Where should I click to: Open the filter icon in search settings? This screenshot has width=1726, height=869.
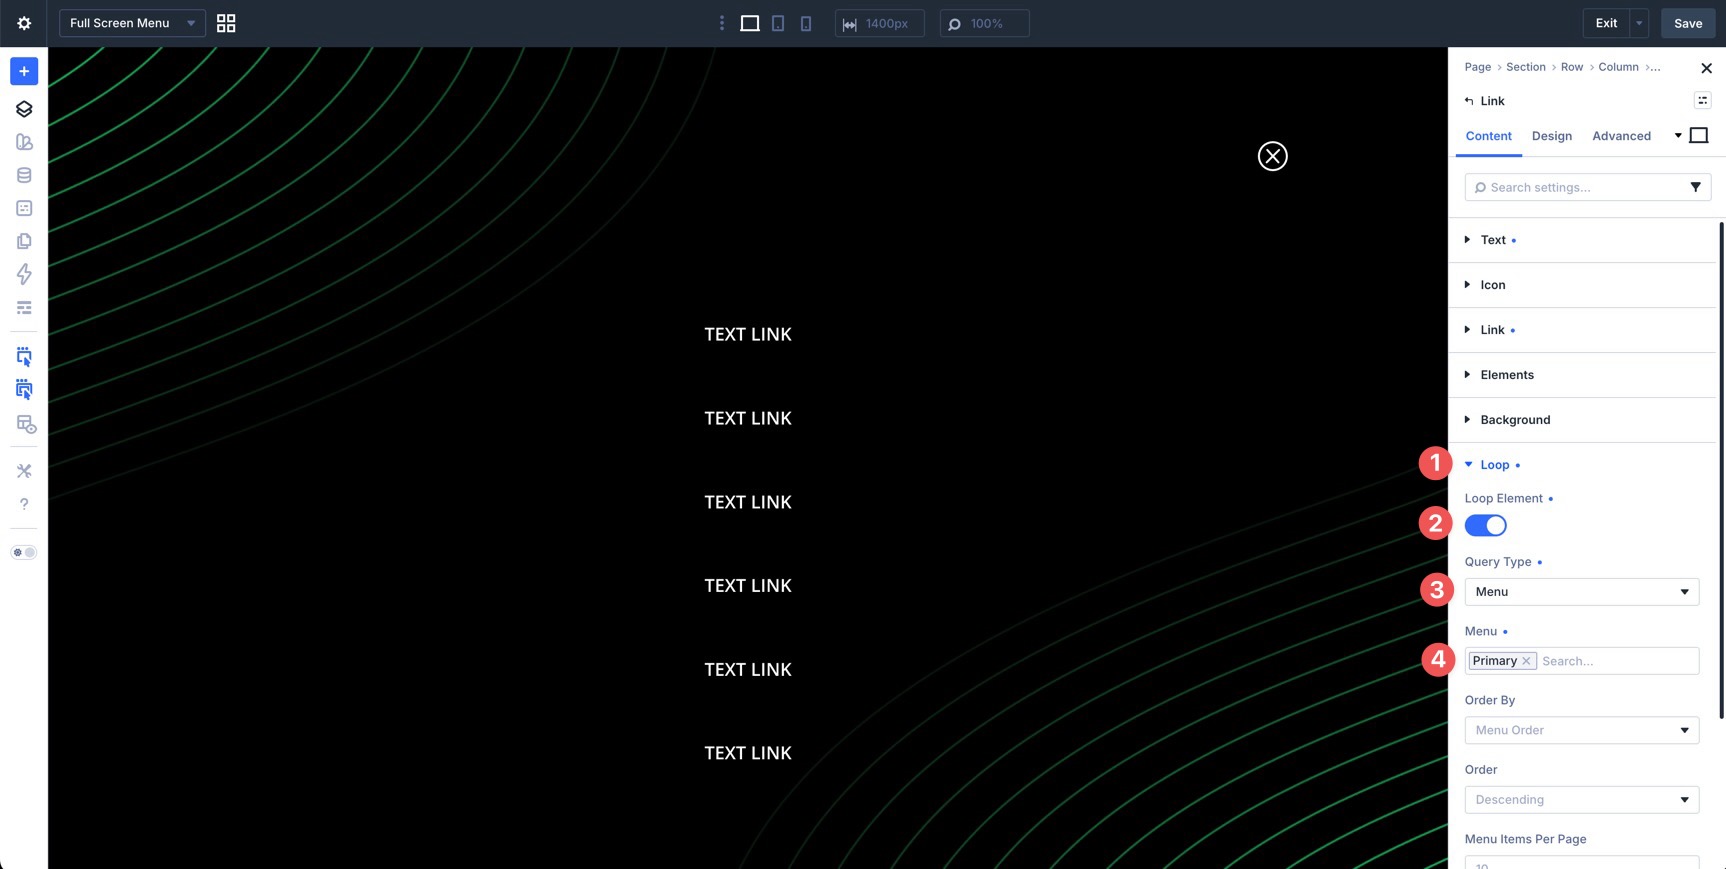pyautogui.click(x=1695, y=187)
